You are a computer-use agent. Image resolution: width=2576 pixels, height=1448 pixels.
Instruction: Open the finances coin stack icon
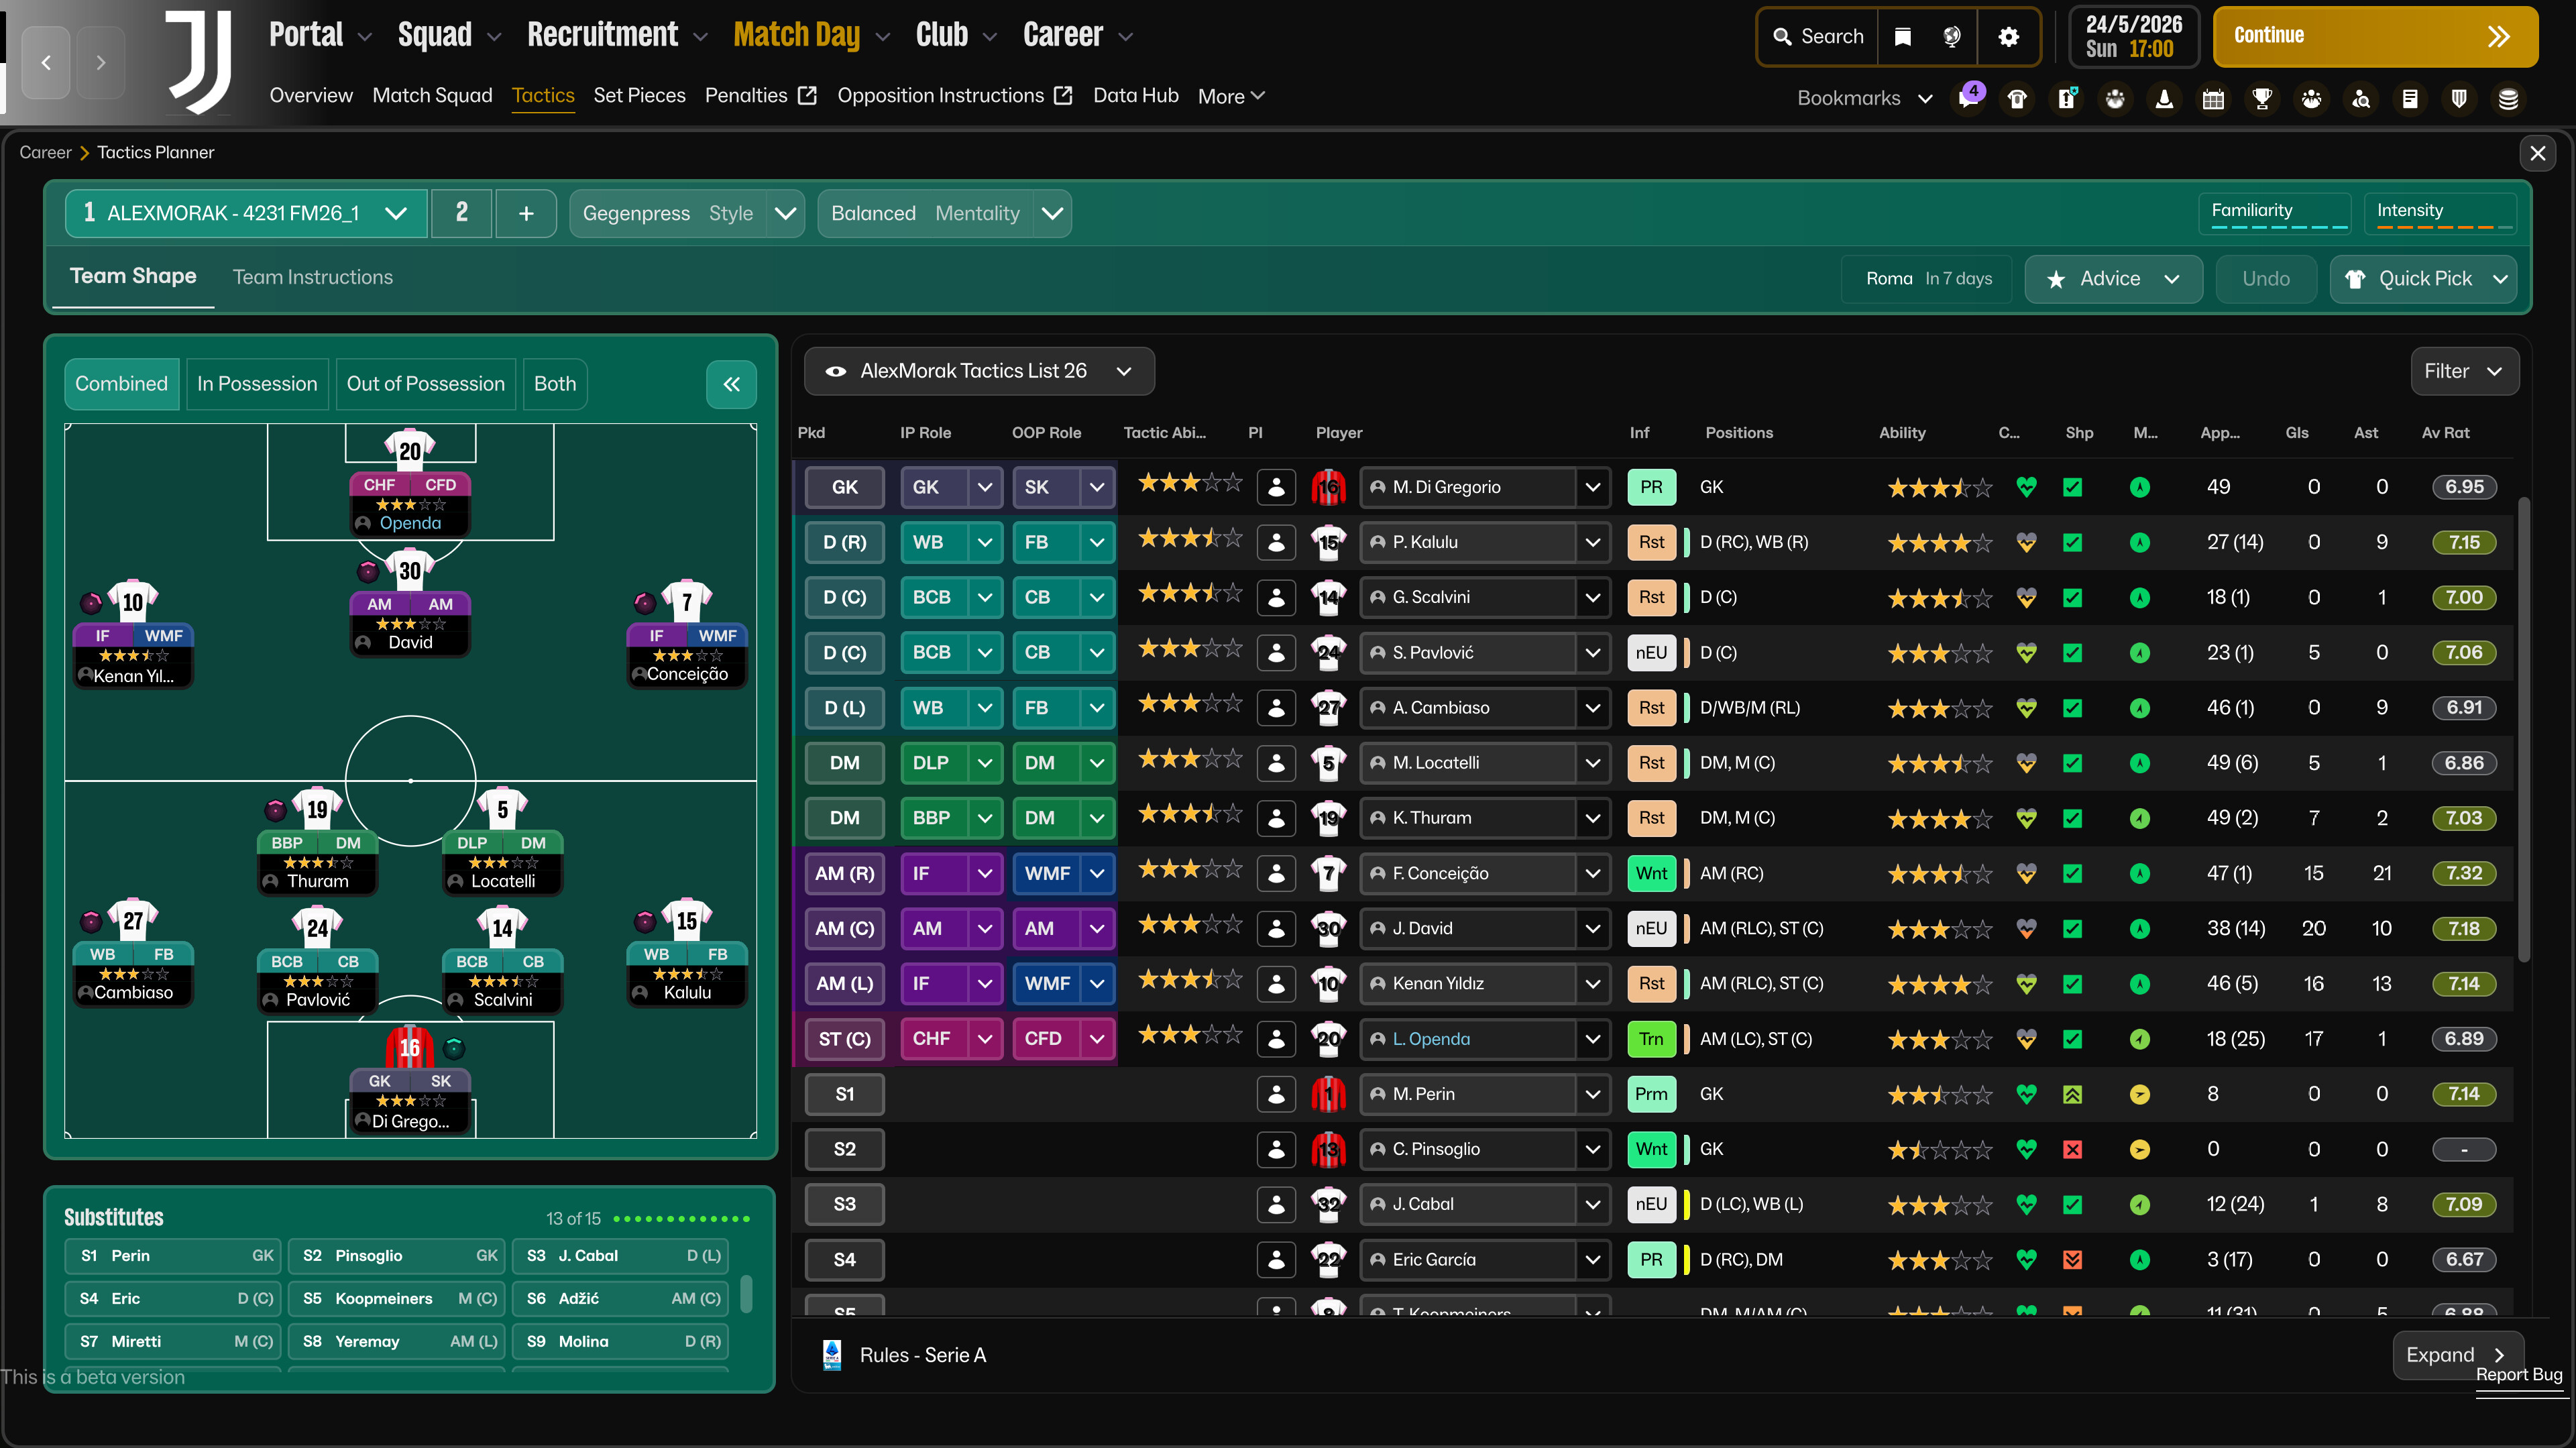(2508, 99)
